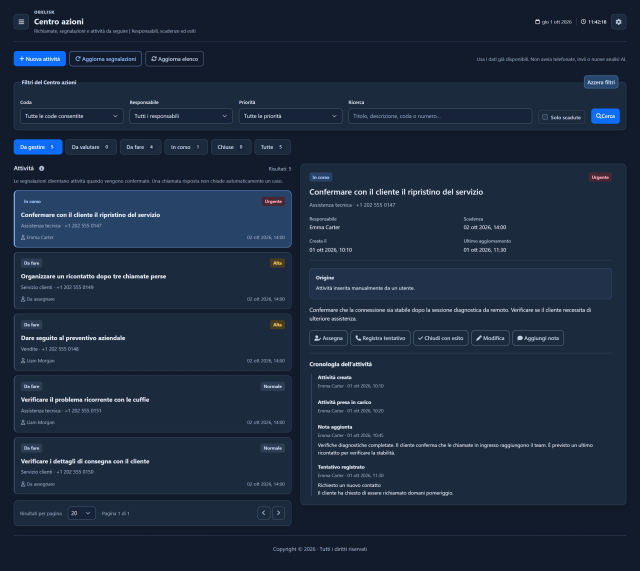
Task: Click the person icon beside Emma Carter
Action: tap(23, 237)
